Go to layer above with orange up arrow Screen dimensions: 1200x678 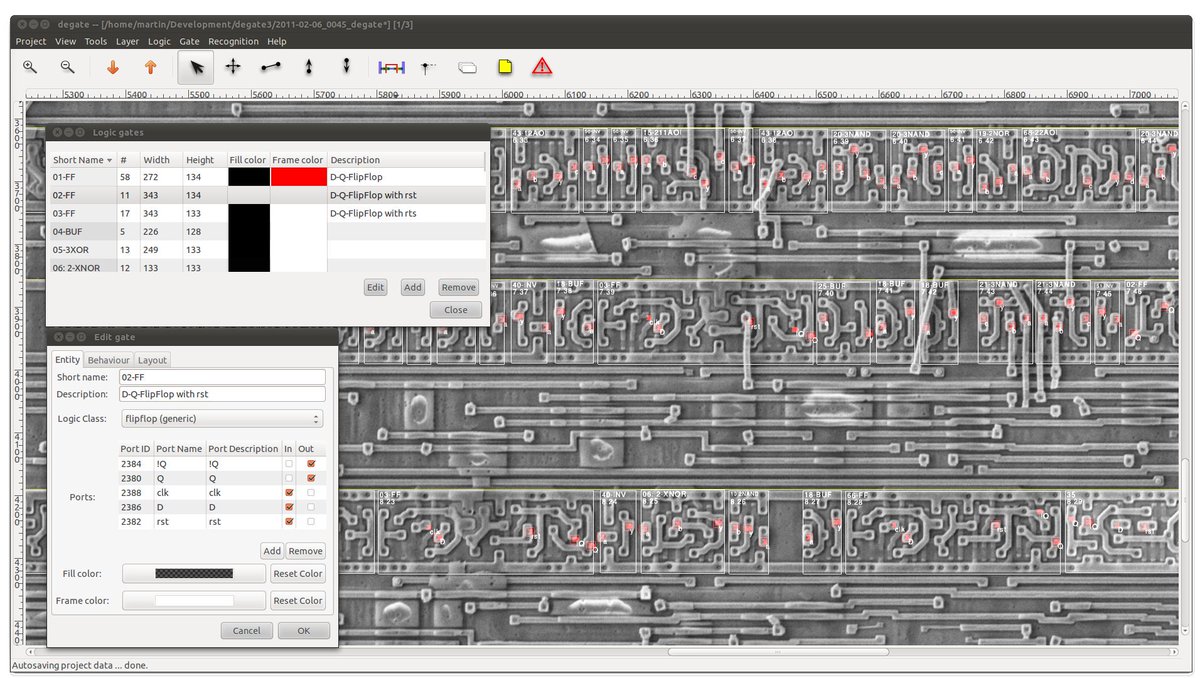click(150, 67)
